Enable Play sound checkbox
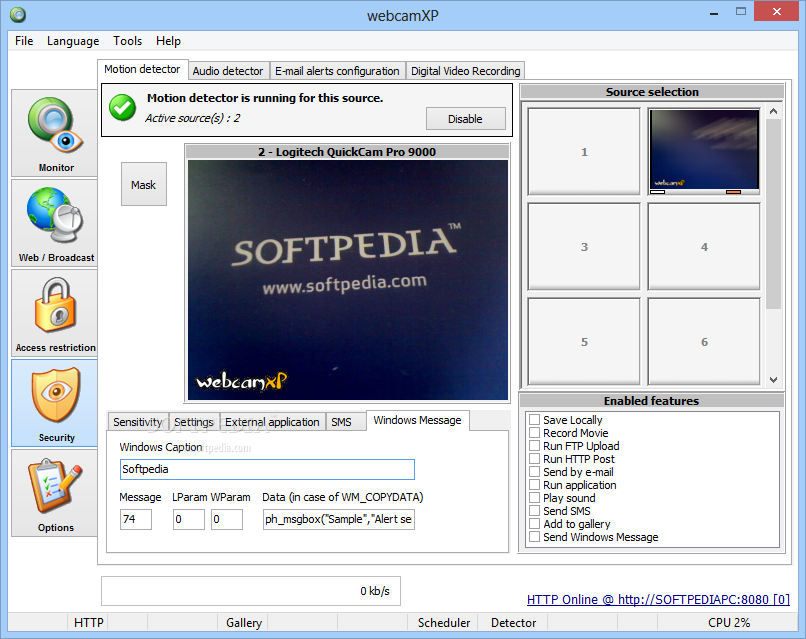This screenshot has width=806, height=639. (535, 498)
